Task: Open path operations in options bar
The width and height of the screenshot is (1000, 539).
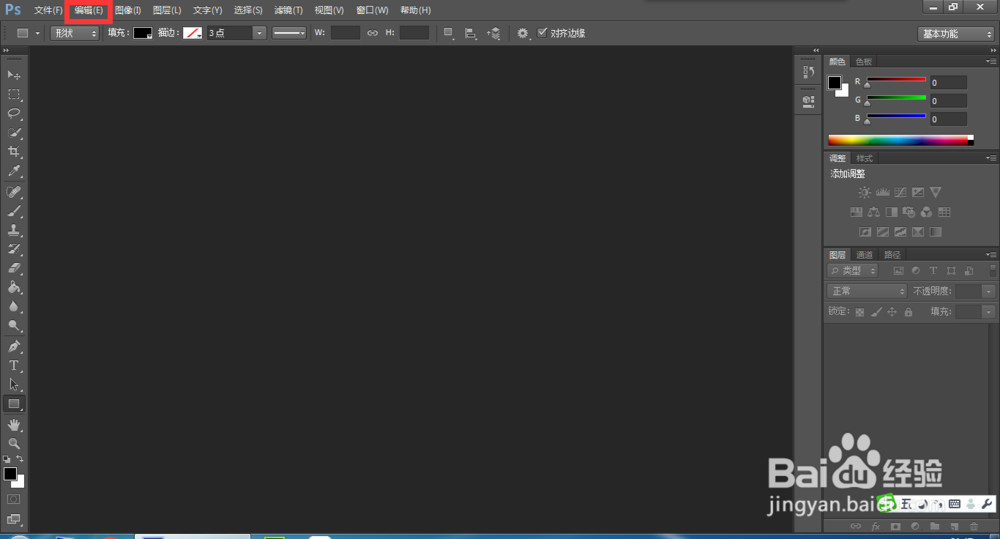Action: (448, 33)
